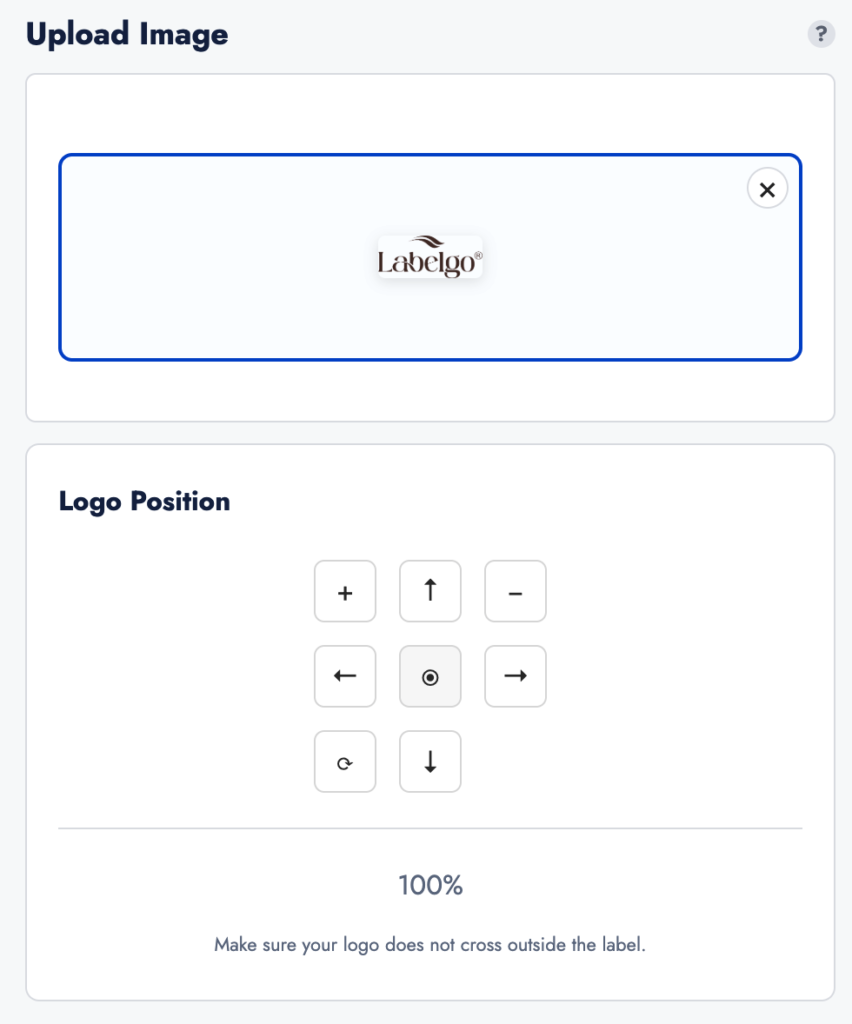Rotate the logo using the rotate button
Viewport: 852px width, 1024px height.
345,762
